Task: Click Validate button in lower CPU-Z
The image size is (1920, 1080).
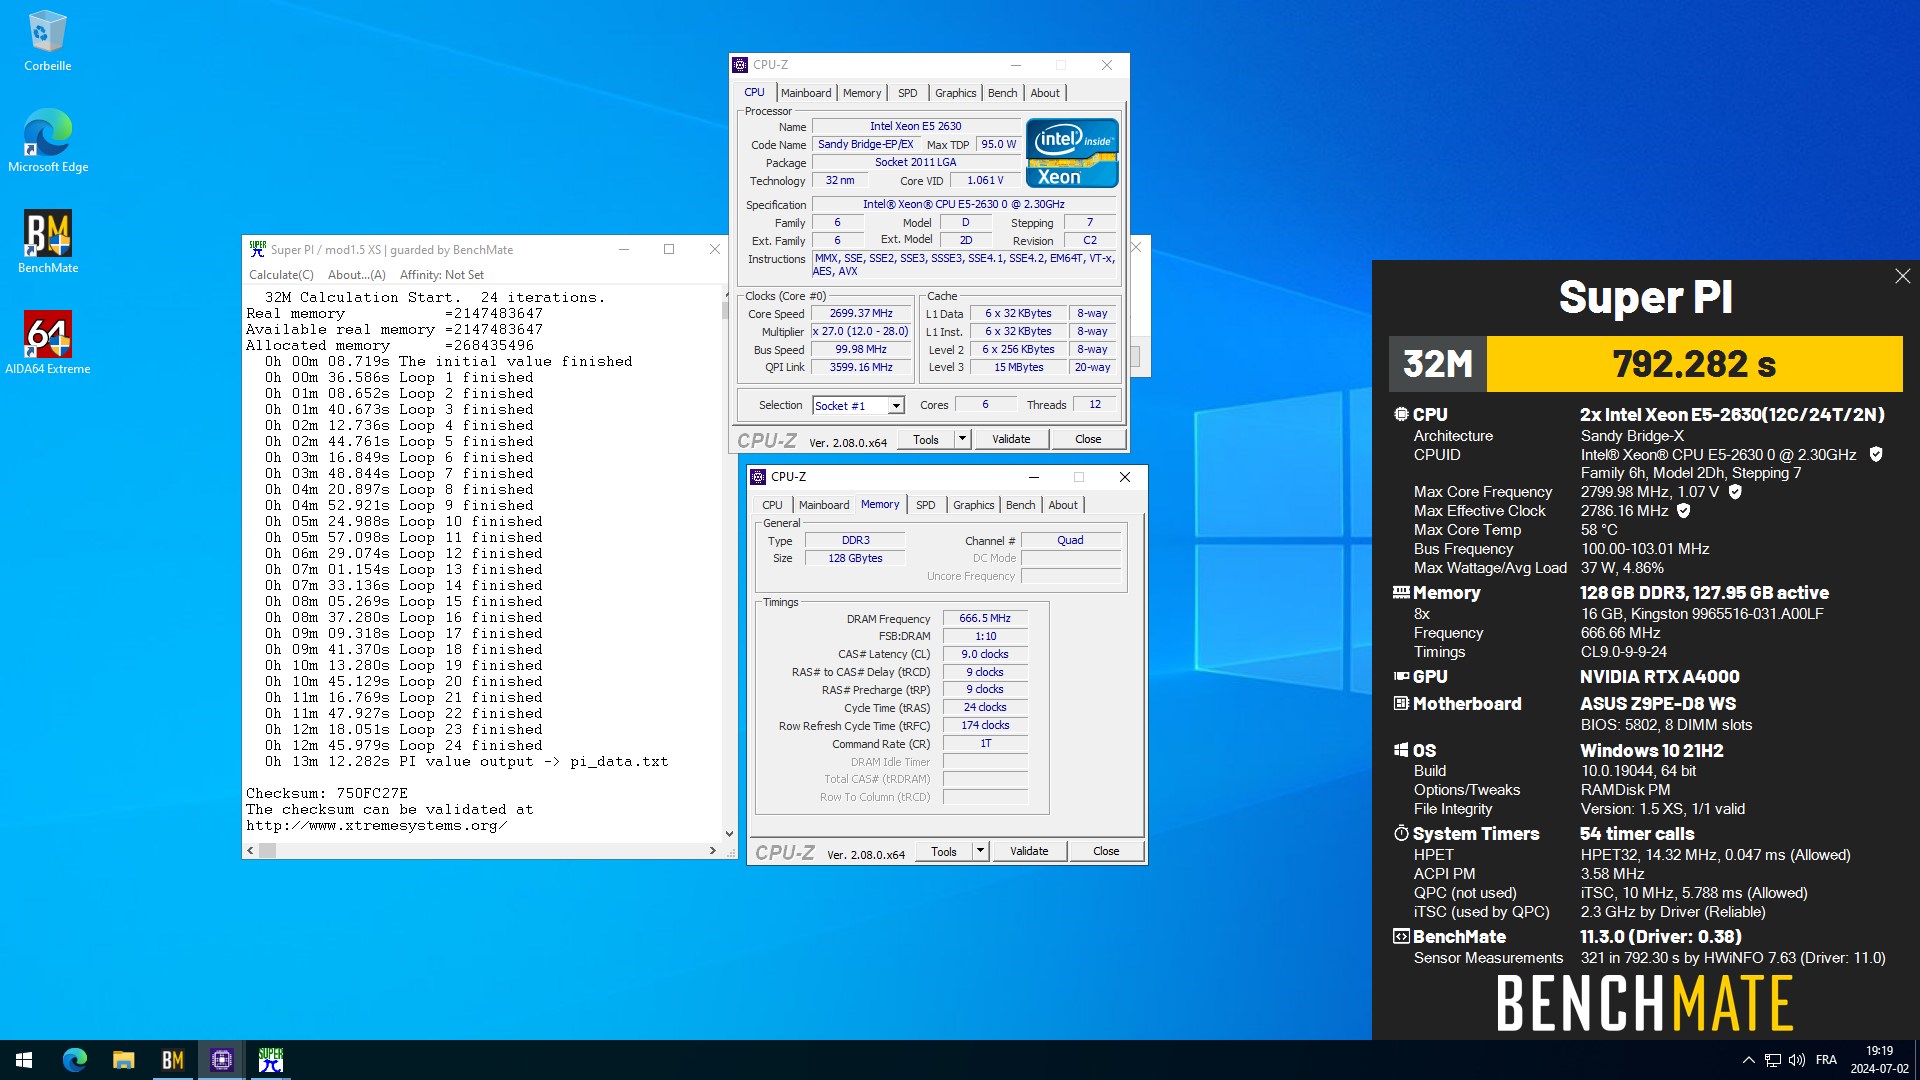Action: coord(1029,851)
